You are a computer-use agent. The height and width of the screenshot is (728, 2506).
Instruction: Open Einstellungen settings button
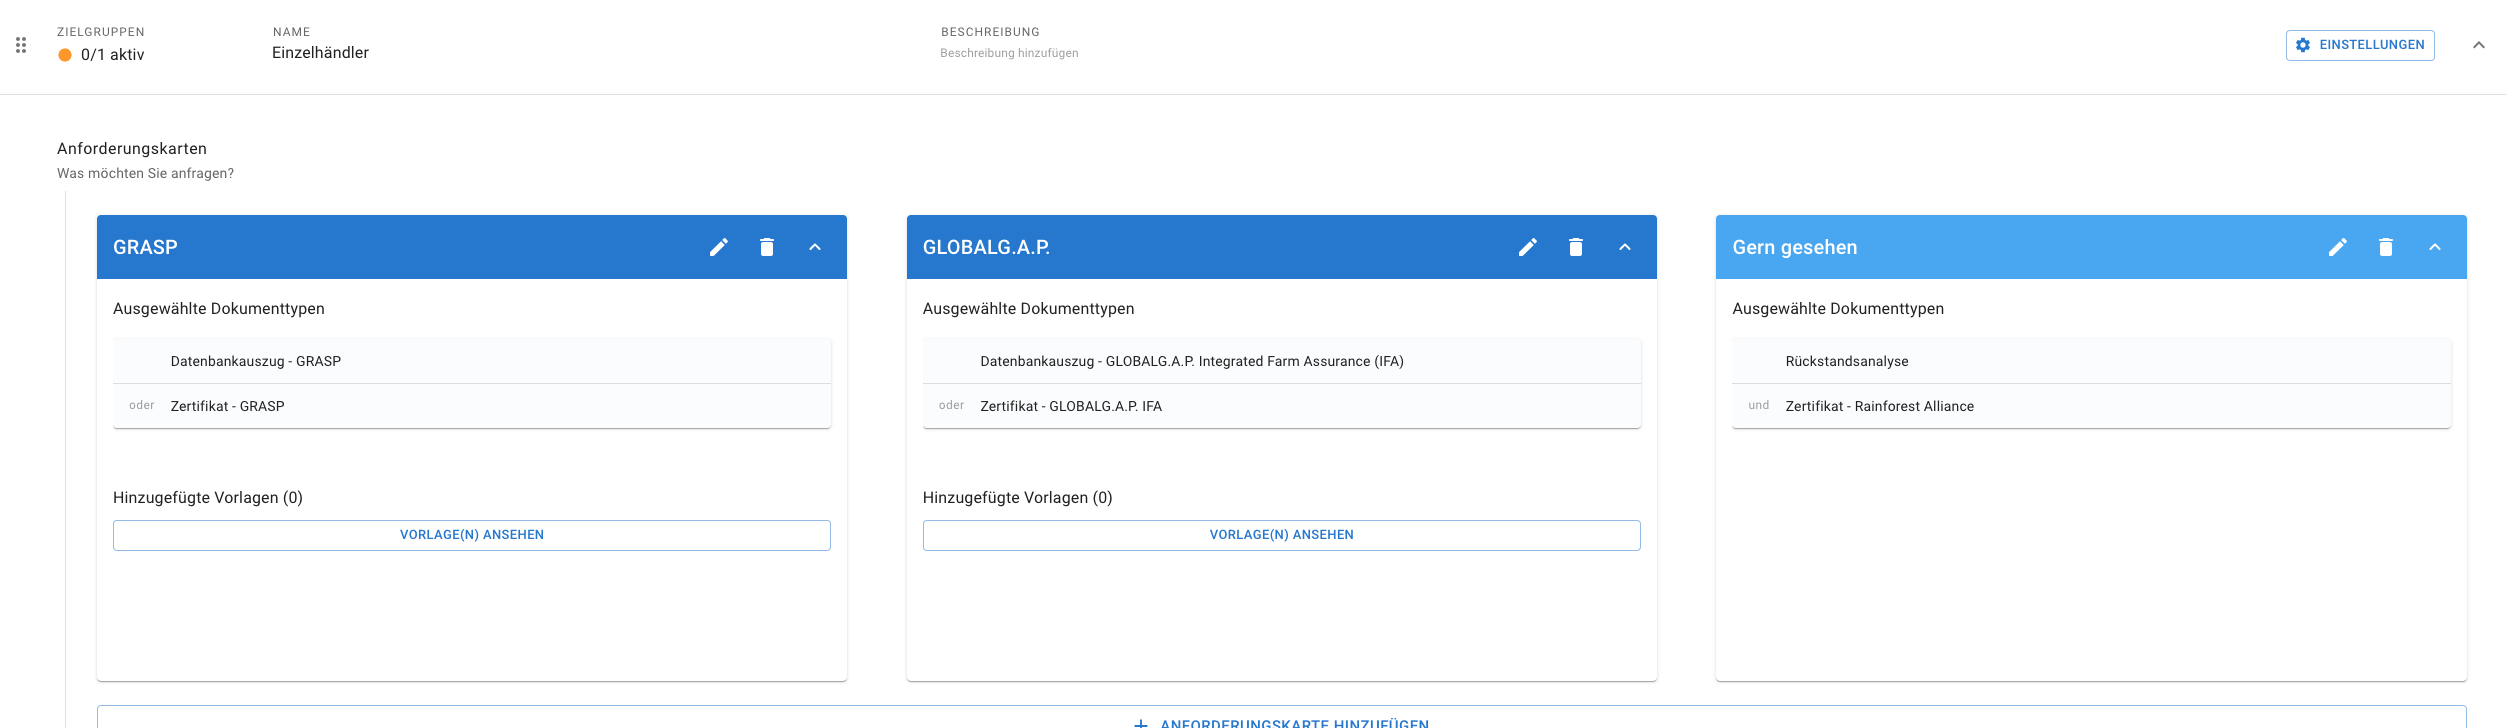click(2360, 45)
